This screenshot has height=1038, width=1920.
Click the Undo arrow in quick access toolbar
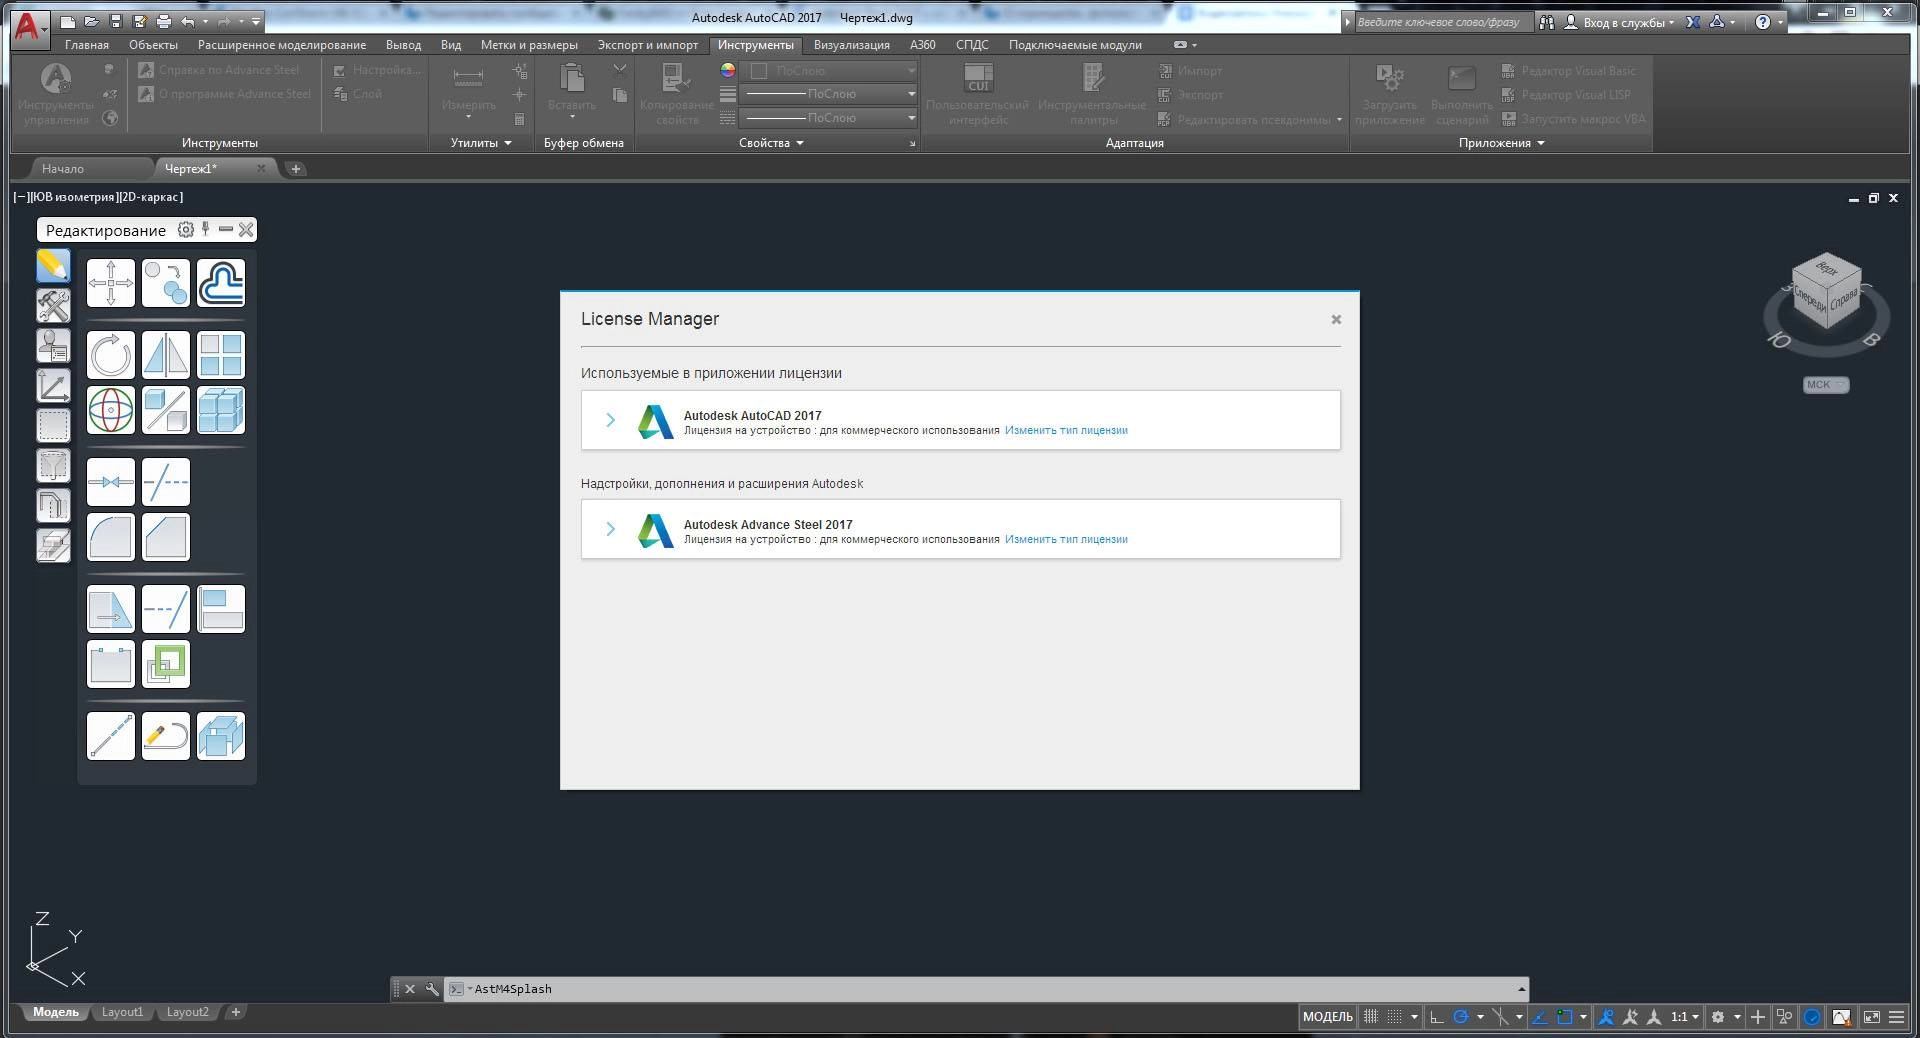coord(188,21)
